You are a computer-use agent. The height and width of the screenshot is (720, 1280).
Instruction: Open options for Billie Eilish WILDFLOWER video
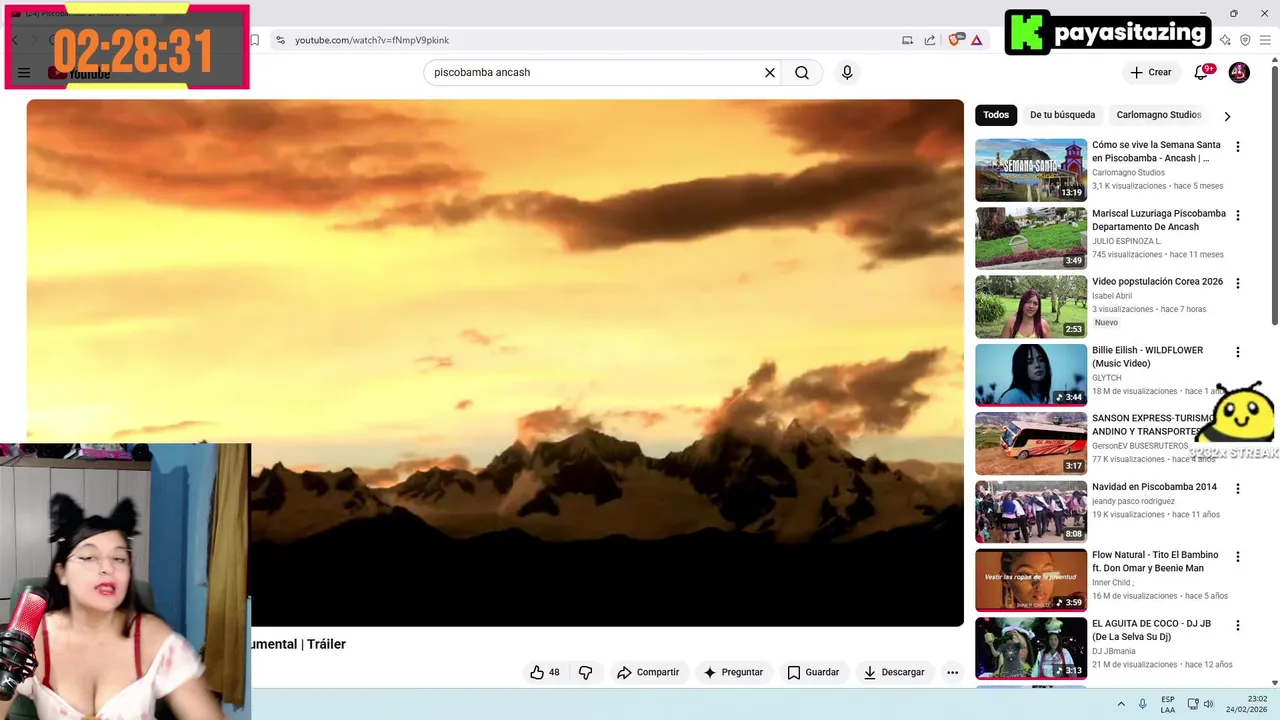click(x=1238, y=352)
